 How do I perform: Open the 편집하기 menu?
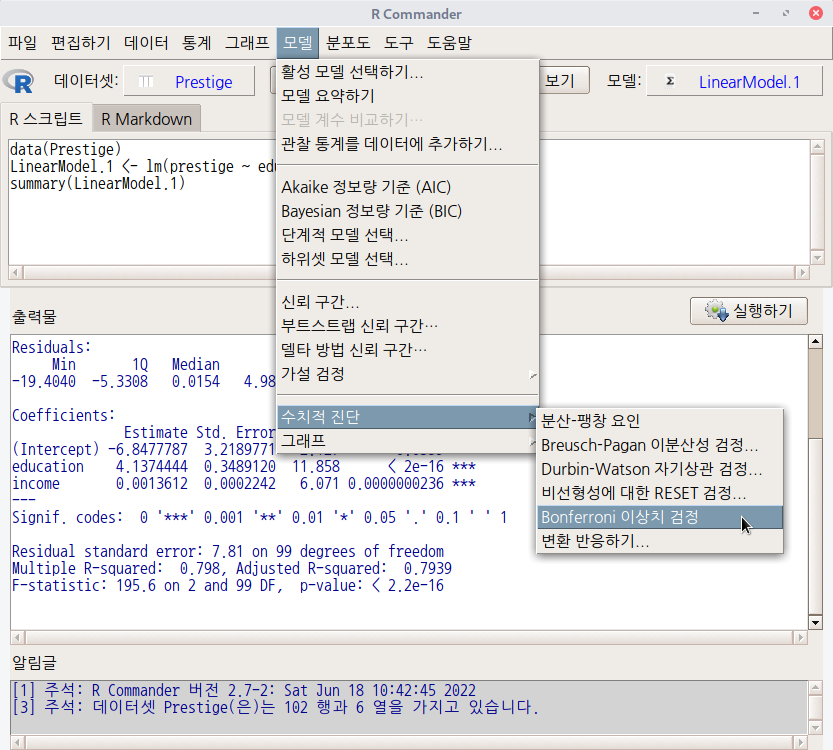coord(80,42)
